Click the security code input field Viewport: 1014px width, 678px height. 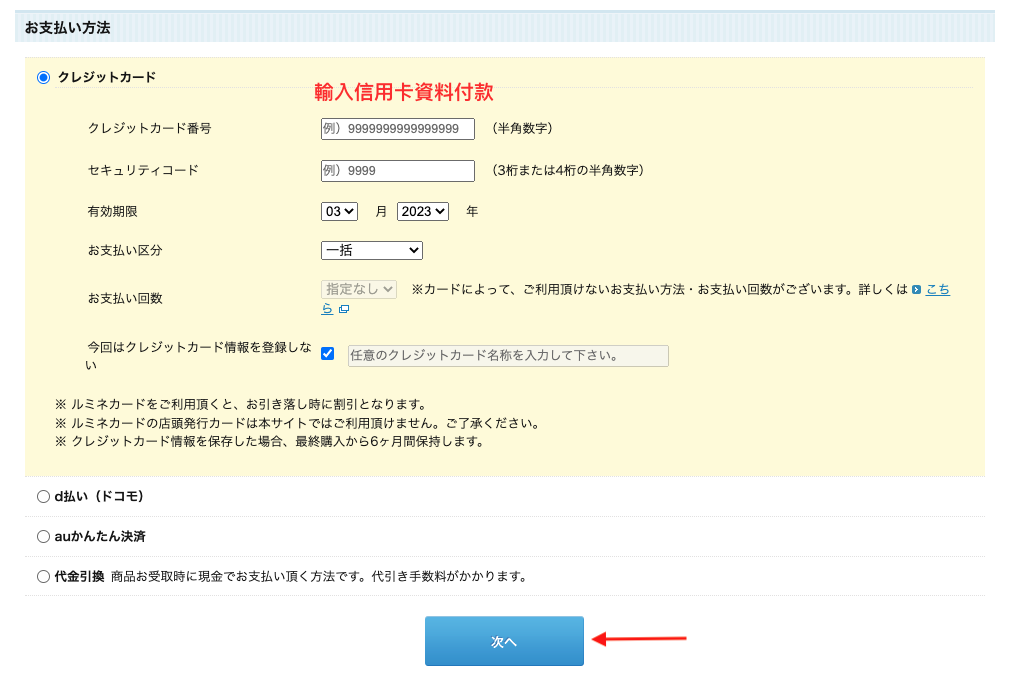(397, 171)
